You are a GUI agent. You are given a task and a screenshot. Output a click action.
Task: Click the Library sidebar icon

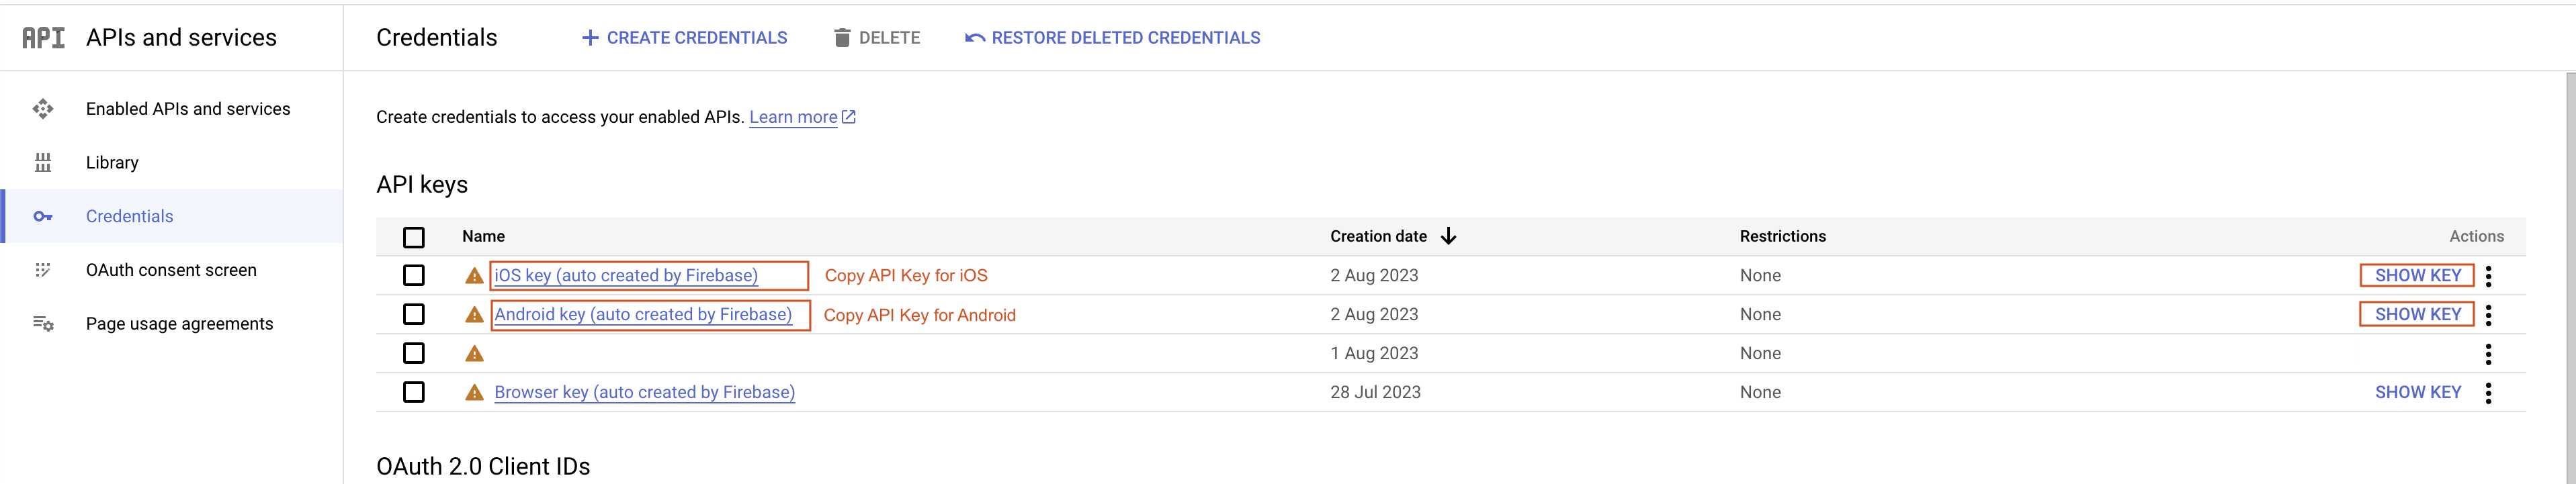[x=43, y=163]
